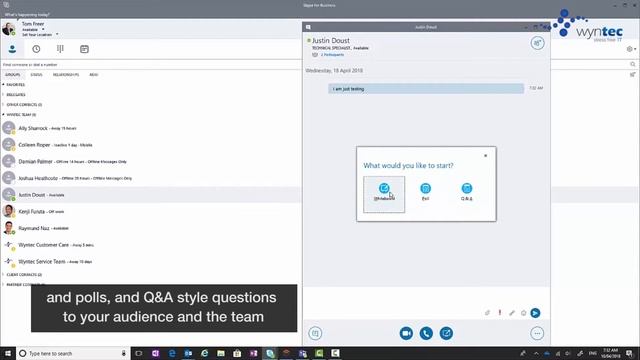Open the Windows Start menu
Image resolution: width=640 pixels, height=360 pixels.
(8, 353)
